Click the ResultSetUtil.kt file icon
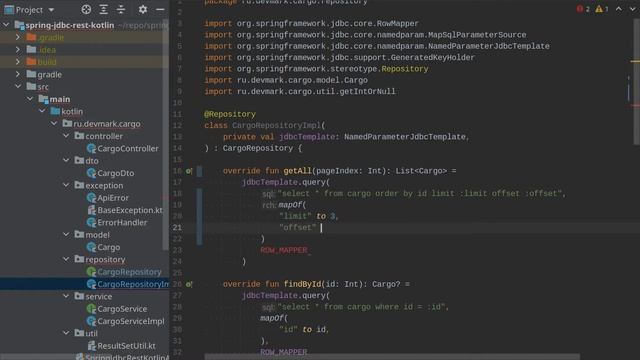 [91, 346]
